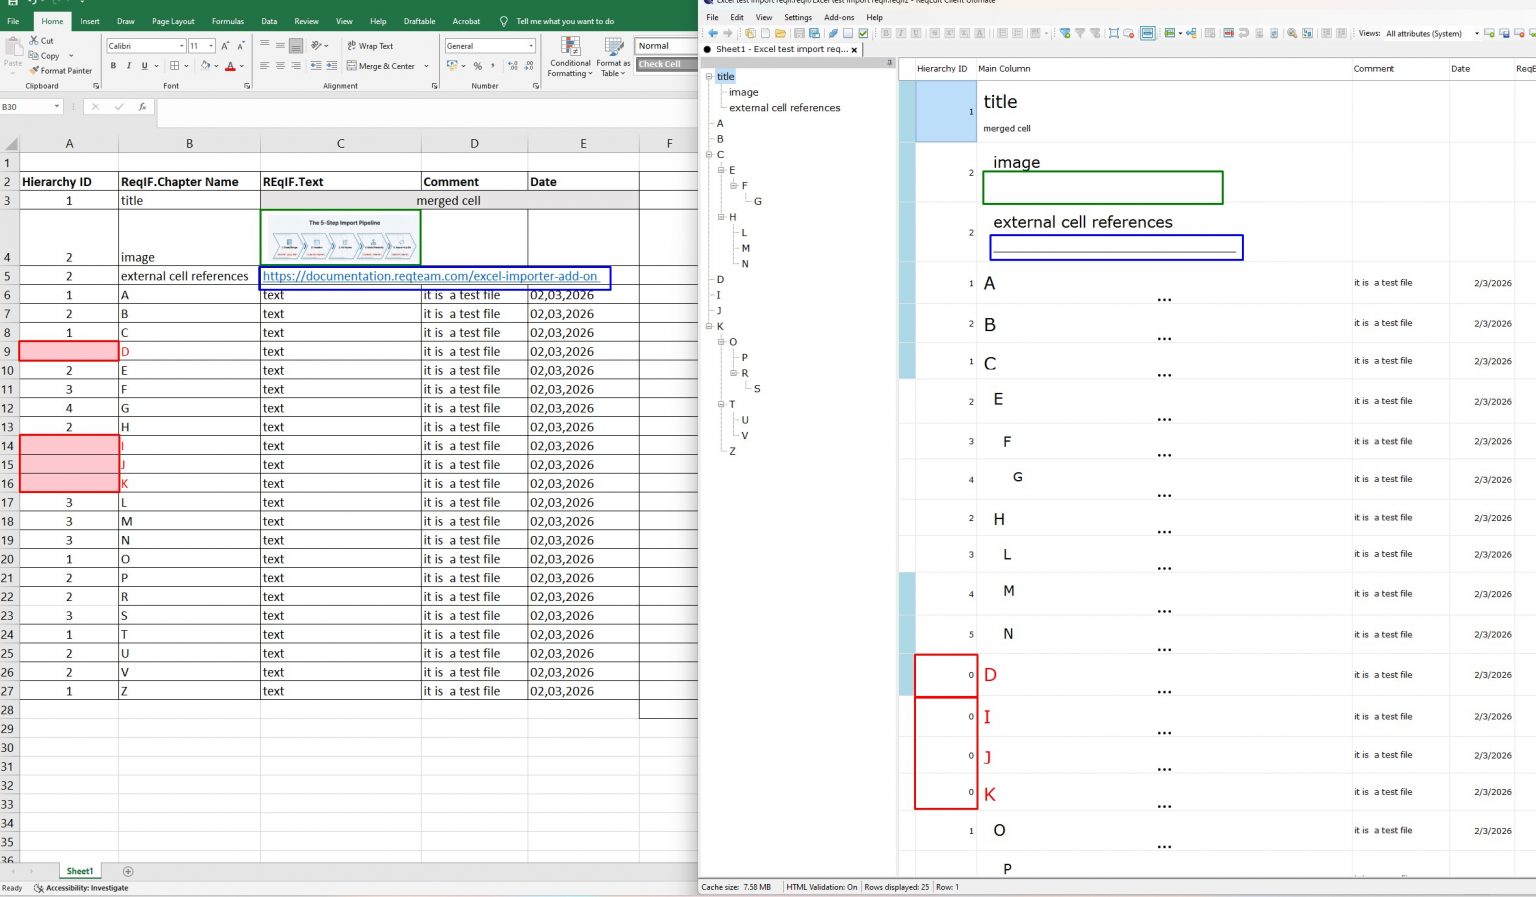Click the Merge & Center button

tap(380, 66)
